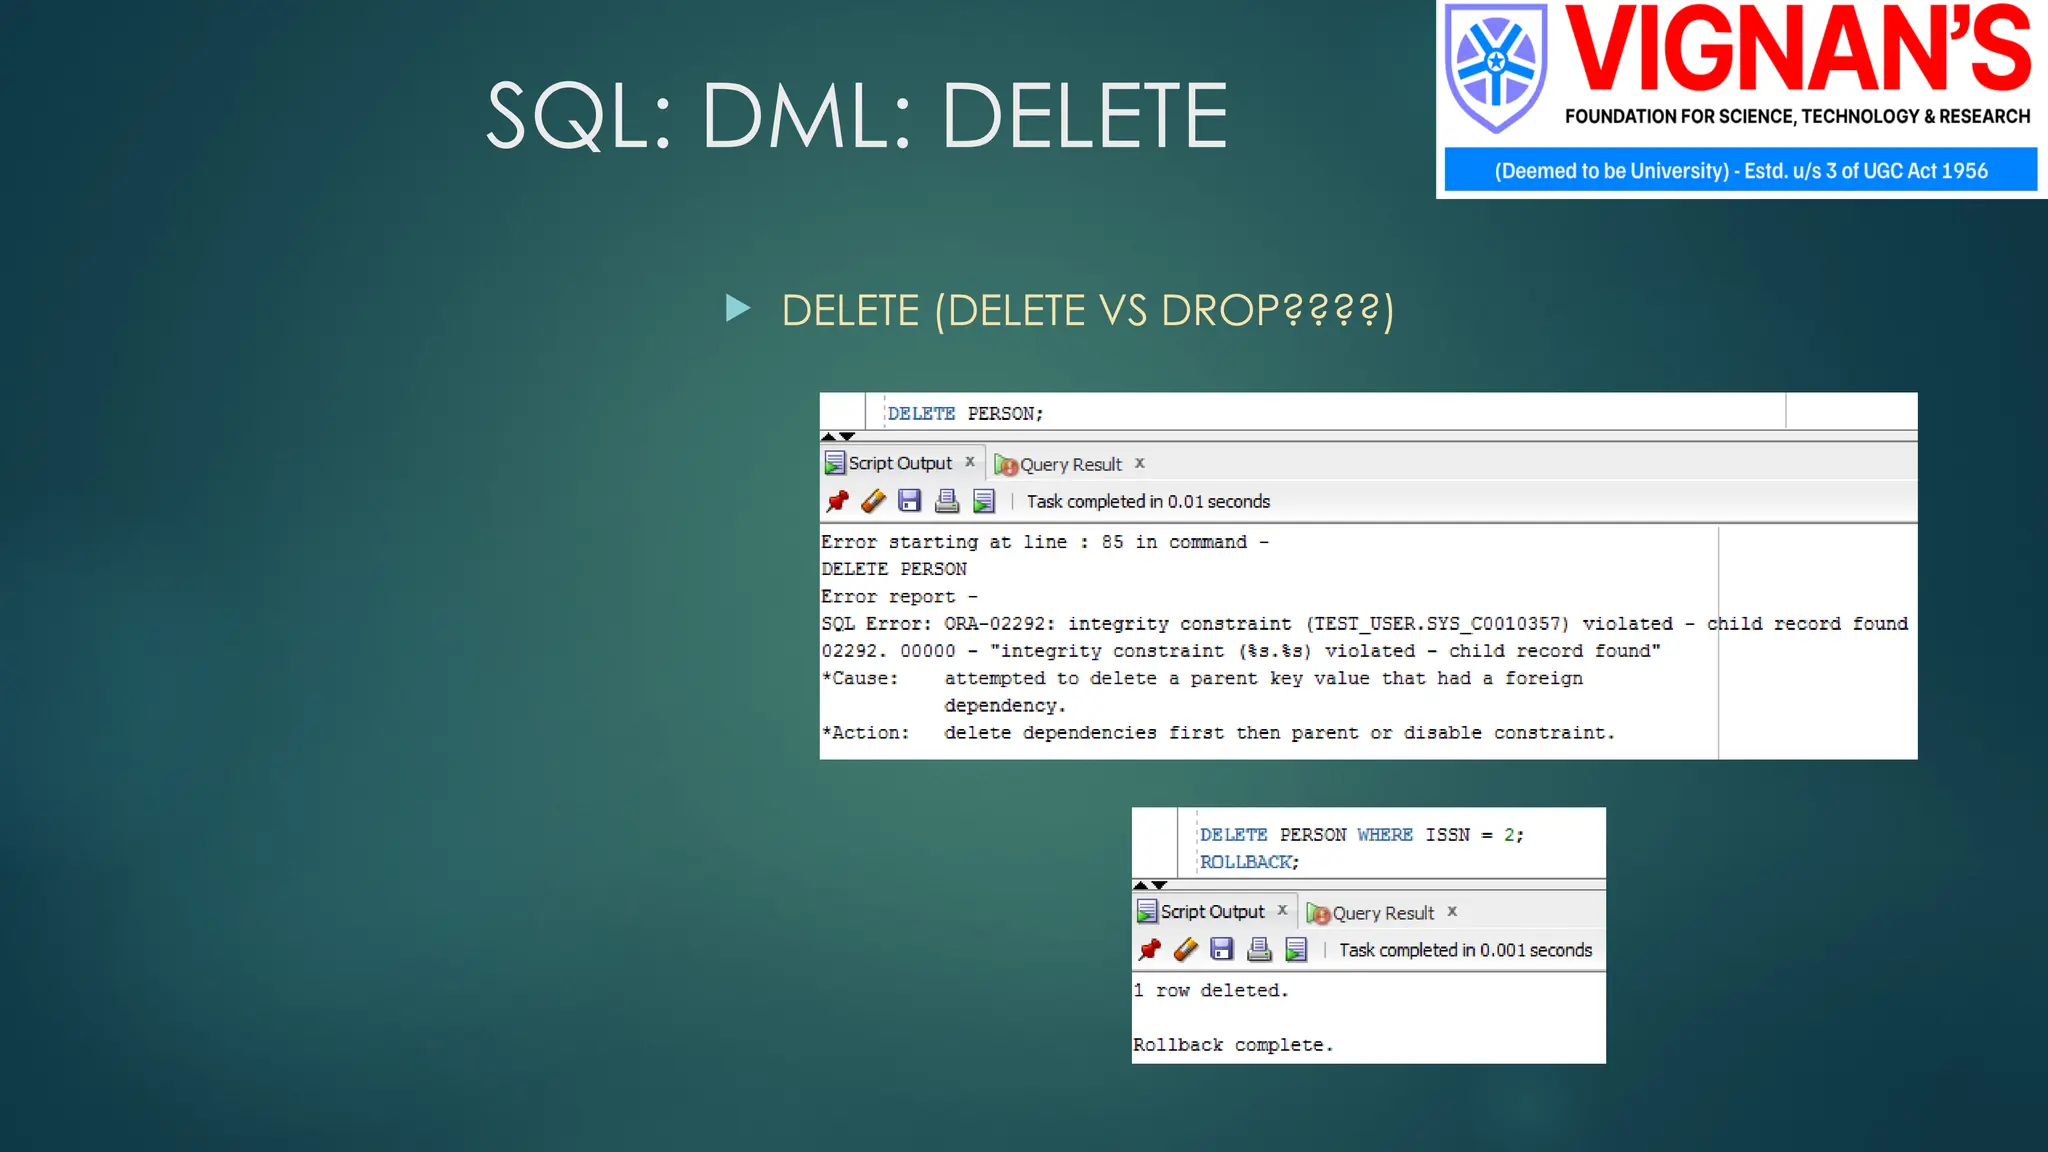Close upper Query Result tab
2048x1152 pixels.
pos(1140,463)
